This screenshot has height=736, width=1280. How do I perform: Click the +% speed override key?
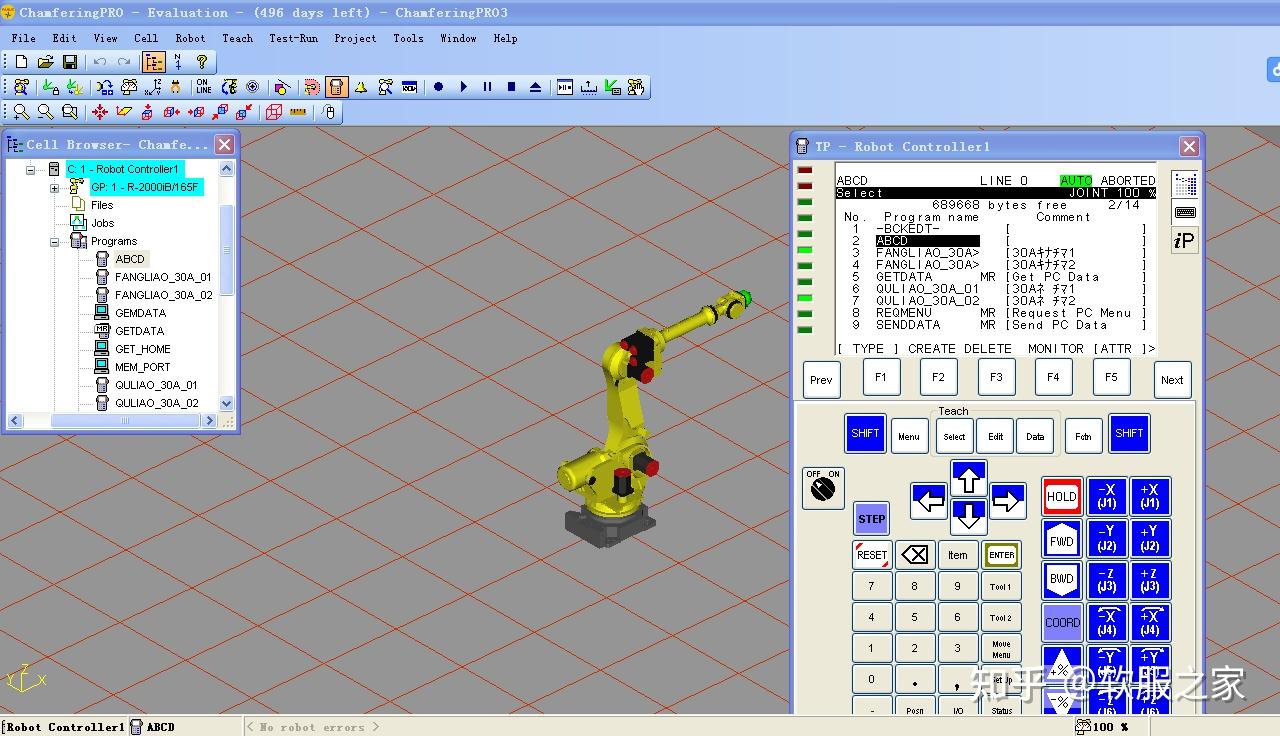[x=1062, y=664]
